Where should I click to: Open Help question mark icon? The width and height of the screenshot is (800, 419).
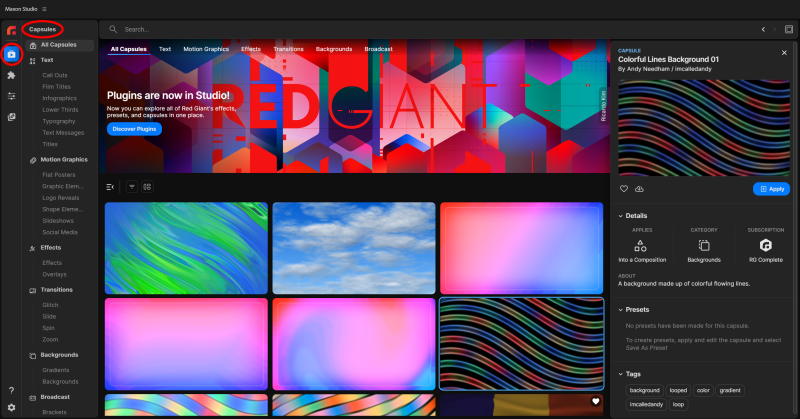(x=11, y=390)
